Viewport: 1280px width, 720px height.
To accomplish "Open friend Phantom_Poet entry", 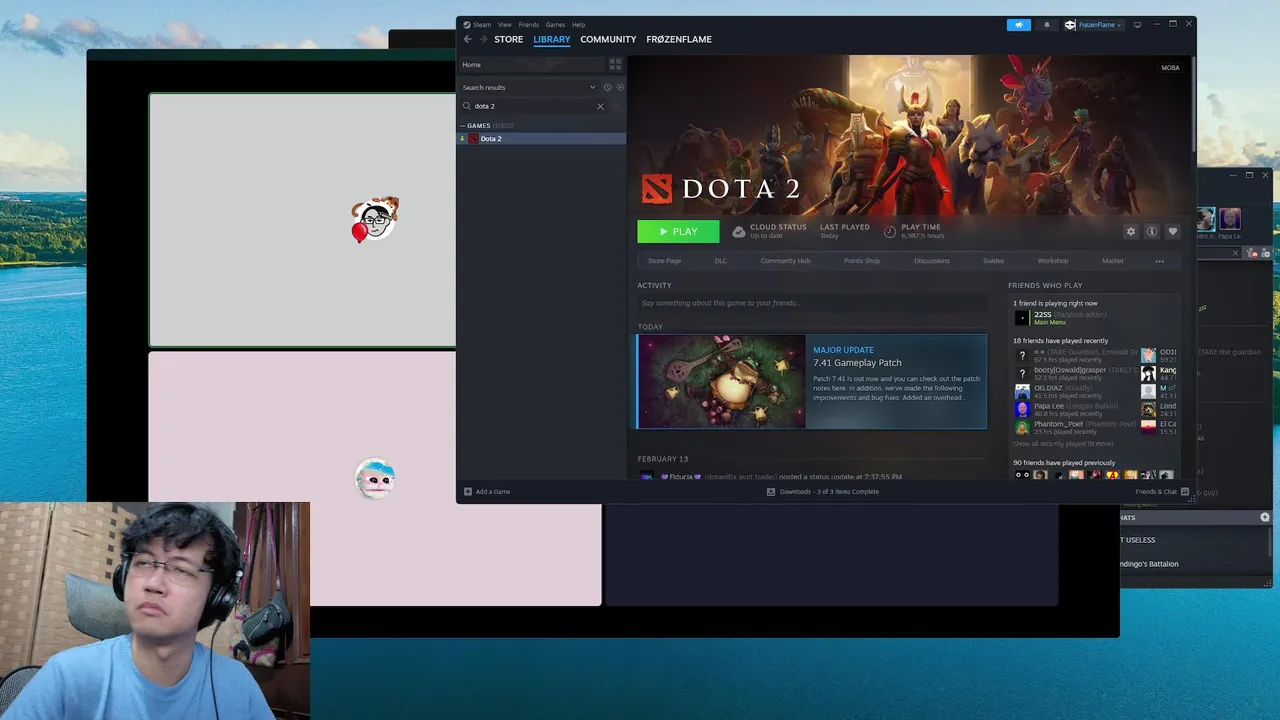I will (x=1076, y=427).
